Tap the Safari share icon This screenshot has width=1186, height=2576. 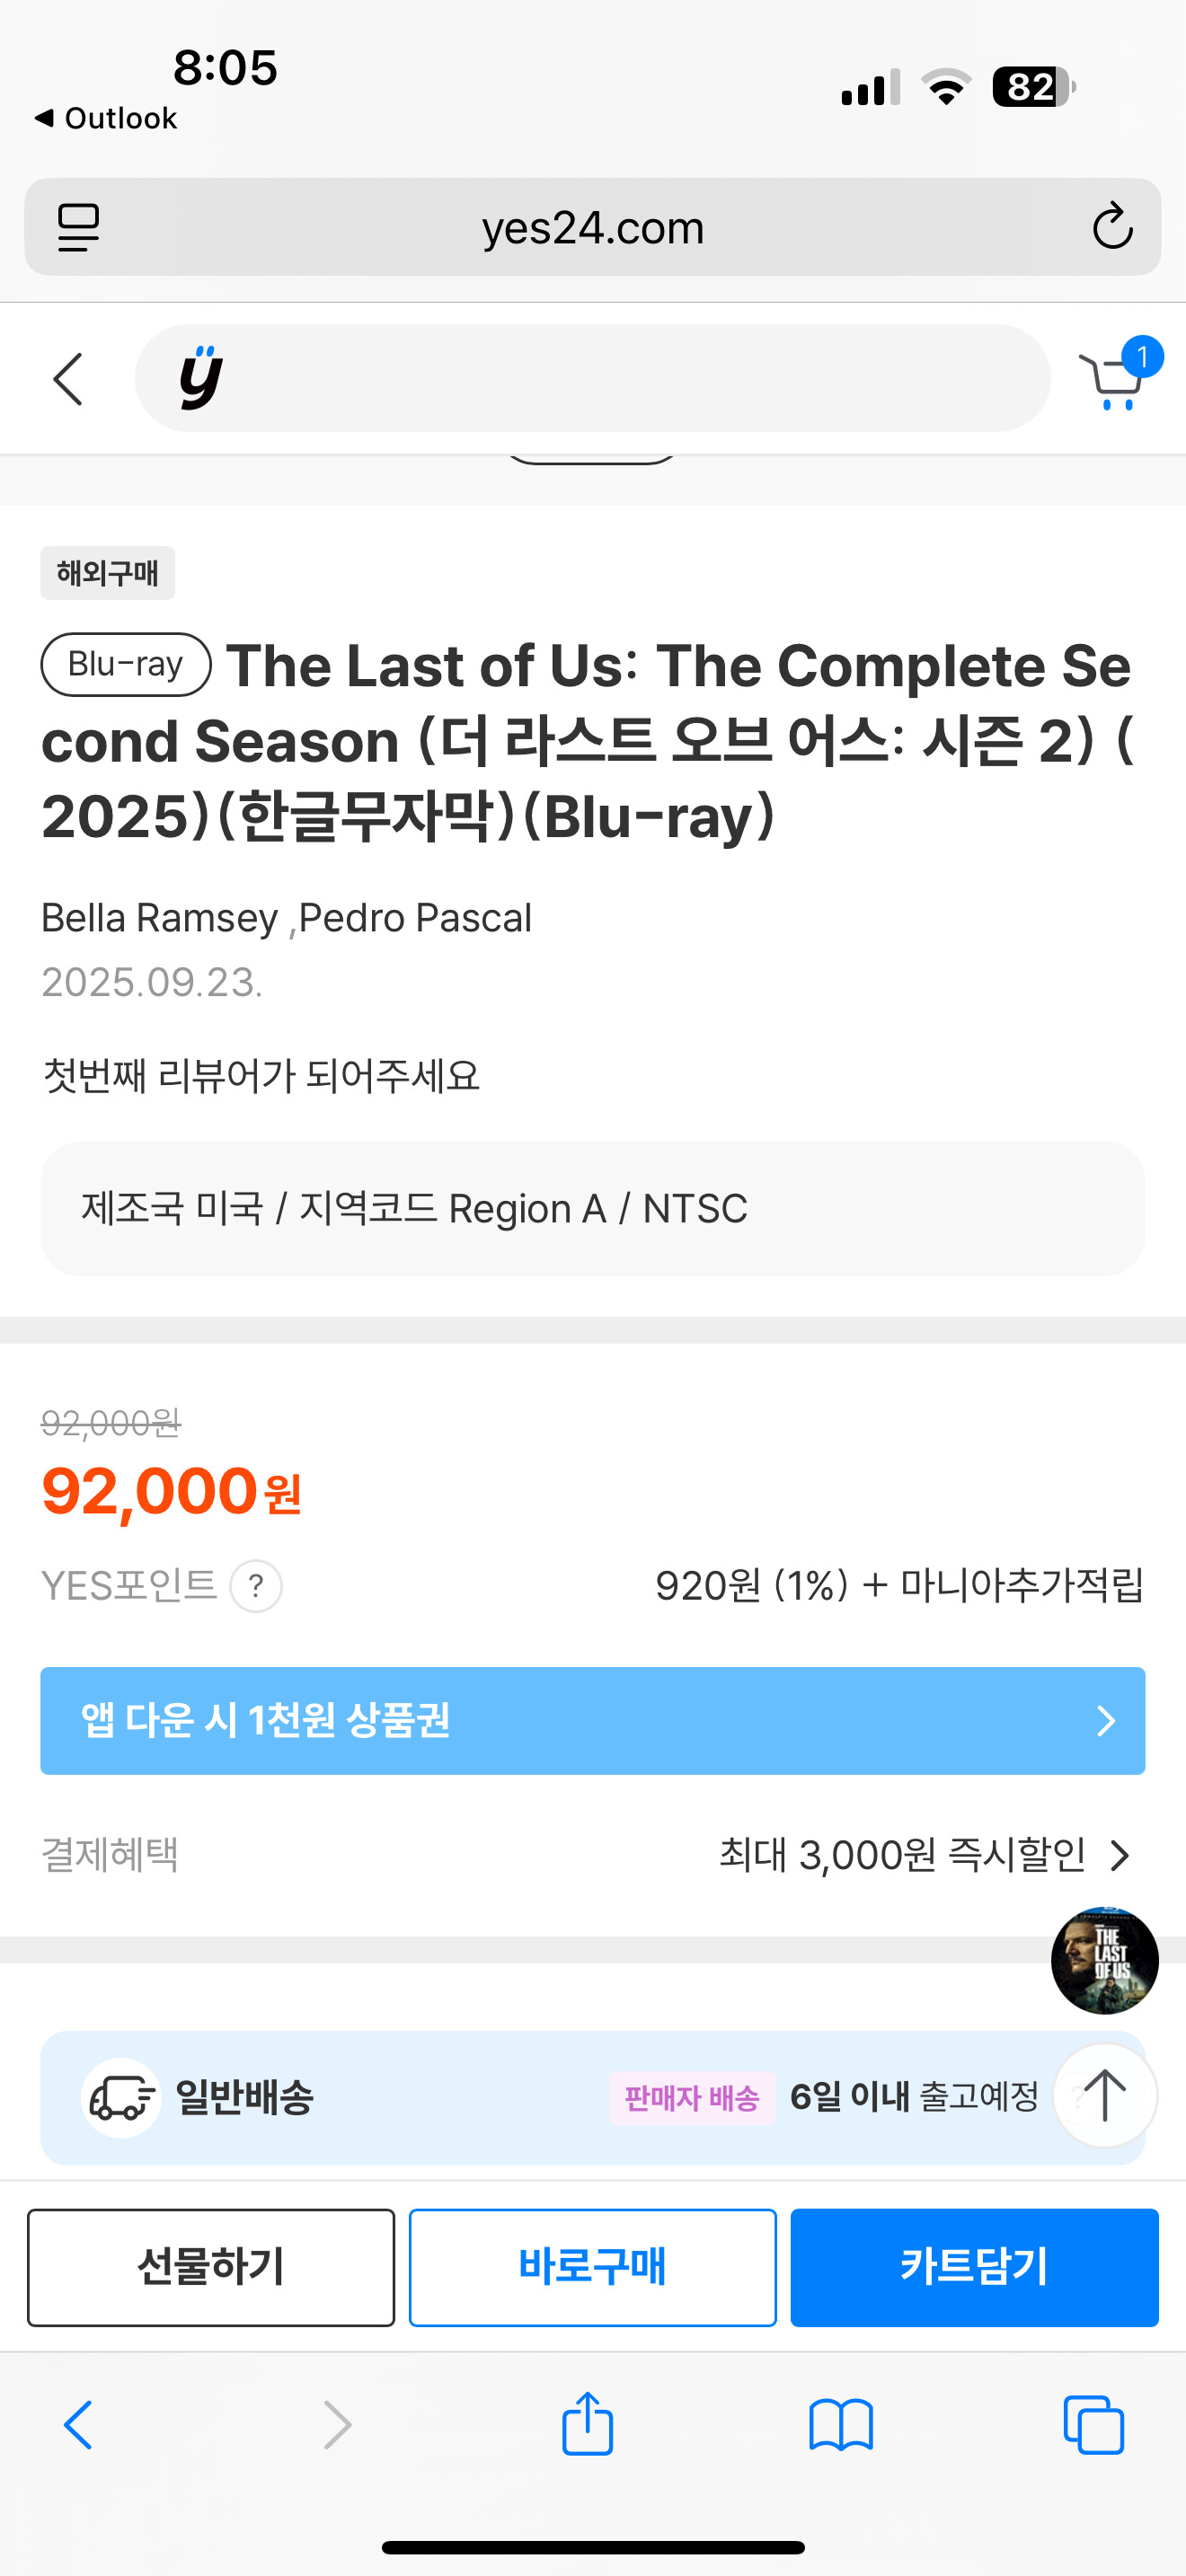click(x=587, y=2424)
